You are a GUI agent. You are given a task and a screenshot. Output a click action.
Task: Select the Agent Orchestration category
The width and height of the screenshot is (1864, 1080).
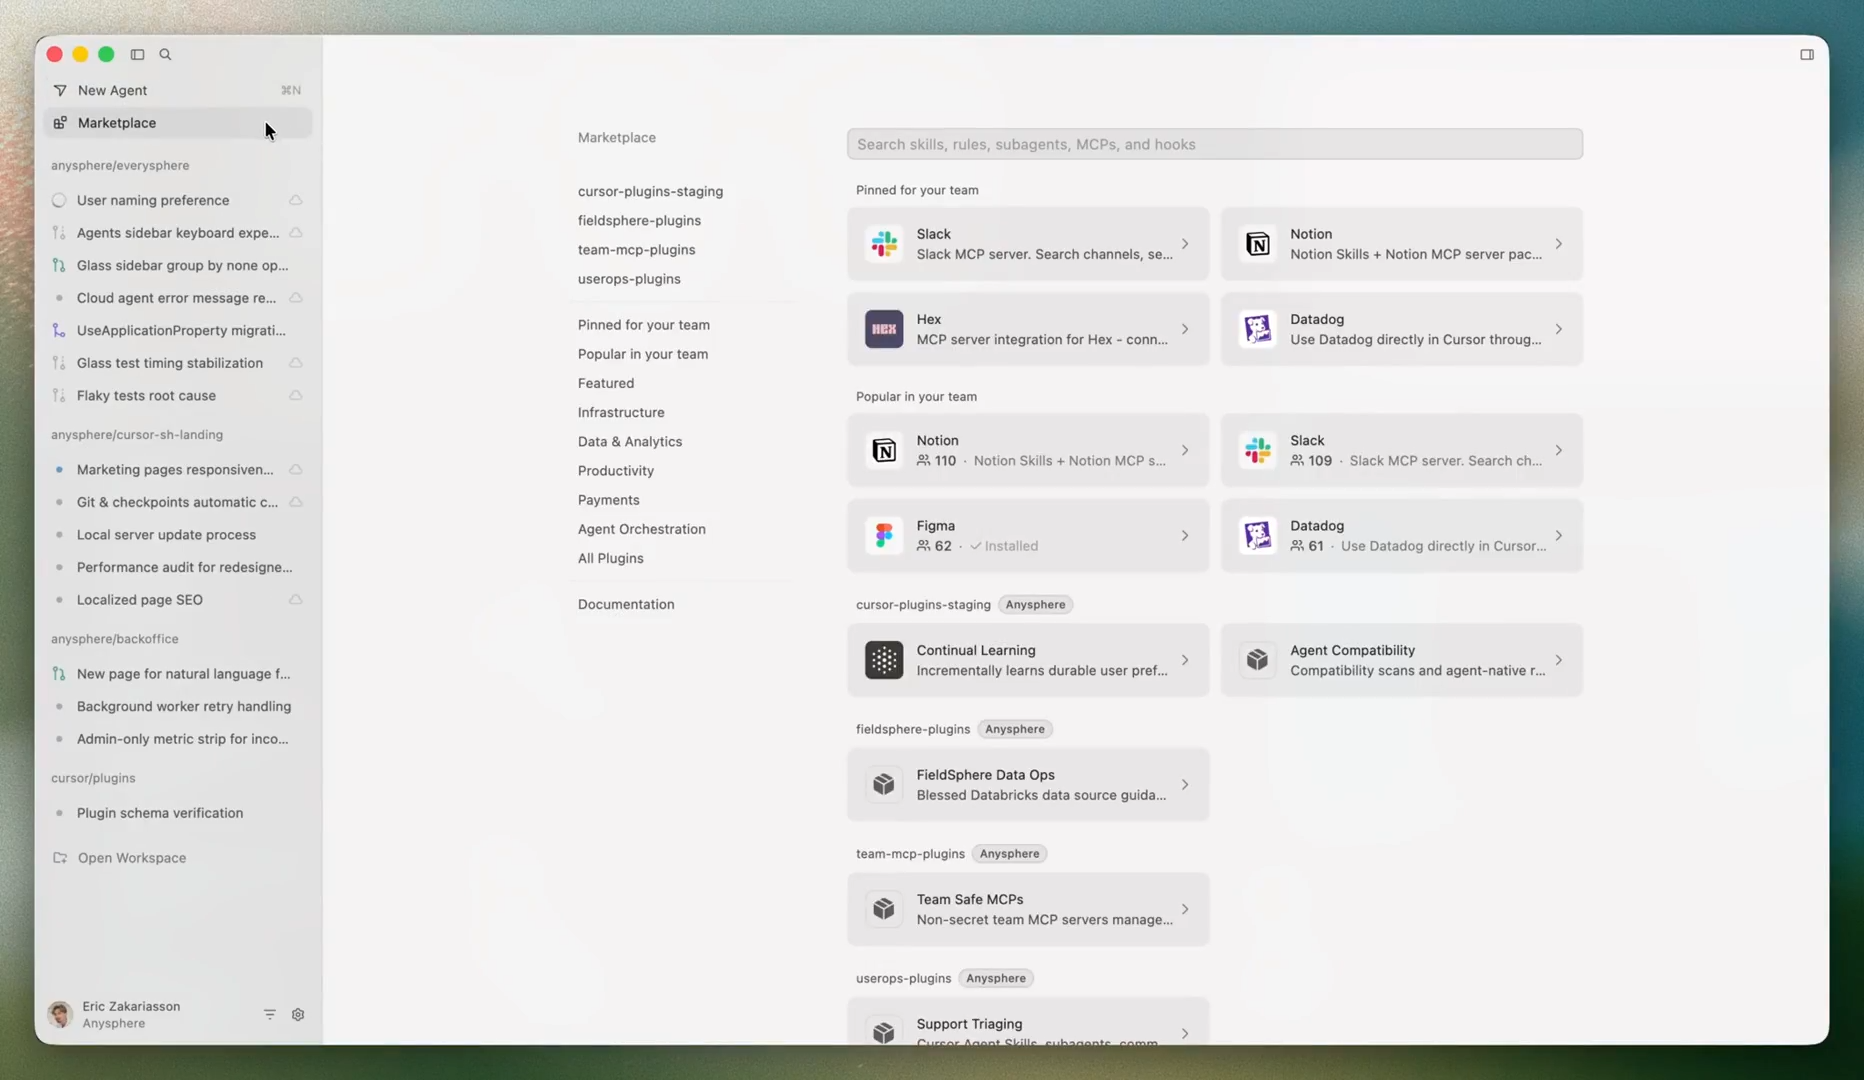641,529
